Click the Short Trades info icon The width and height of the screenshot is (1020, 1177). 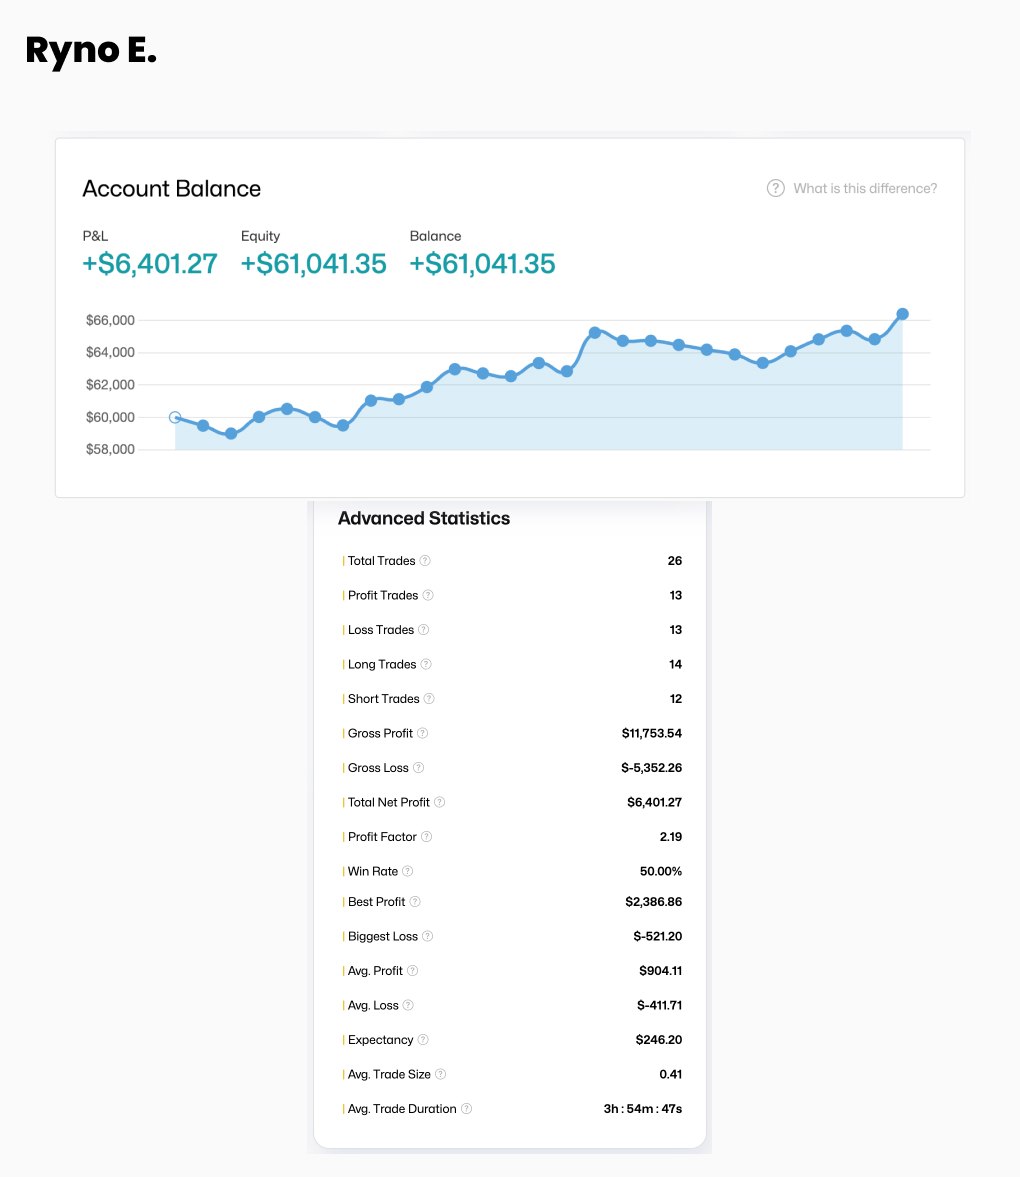(x=430, y=699)
